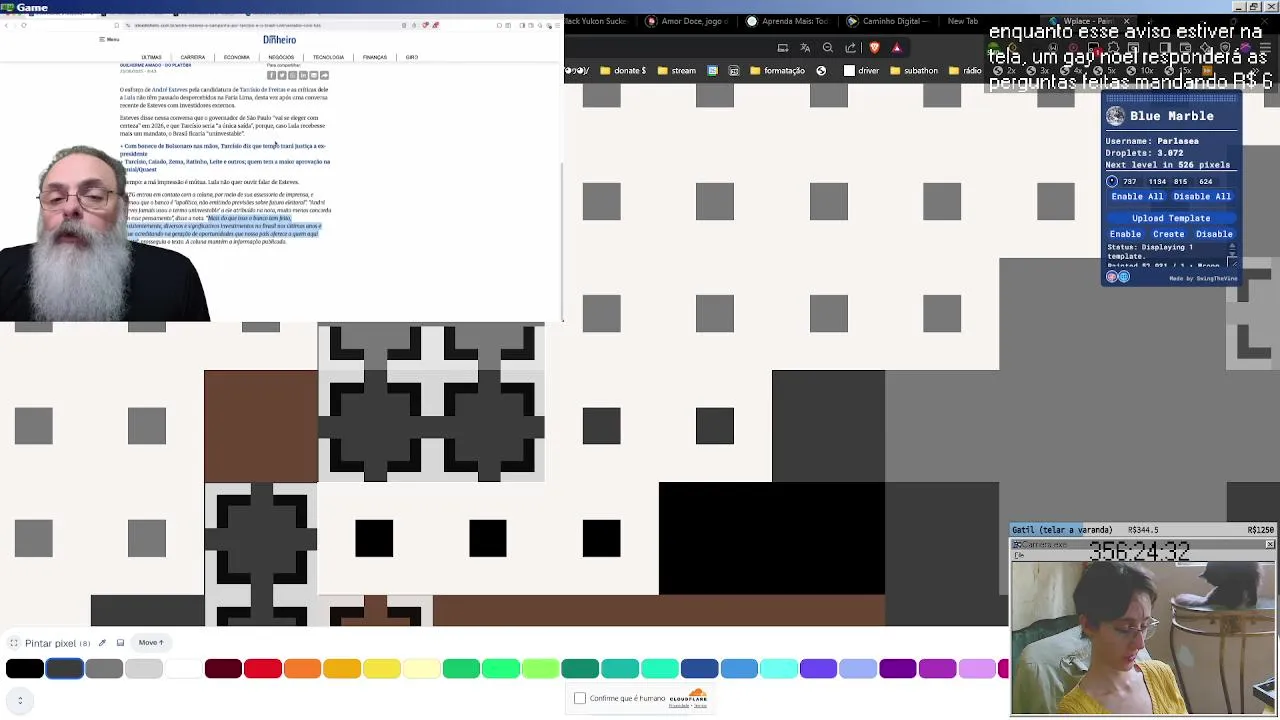The image size is (1280, 720).
Task: Click the translate page icon in address bar
Action: pyautogui.click(x=805, y=47)
